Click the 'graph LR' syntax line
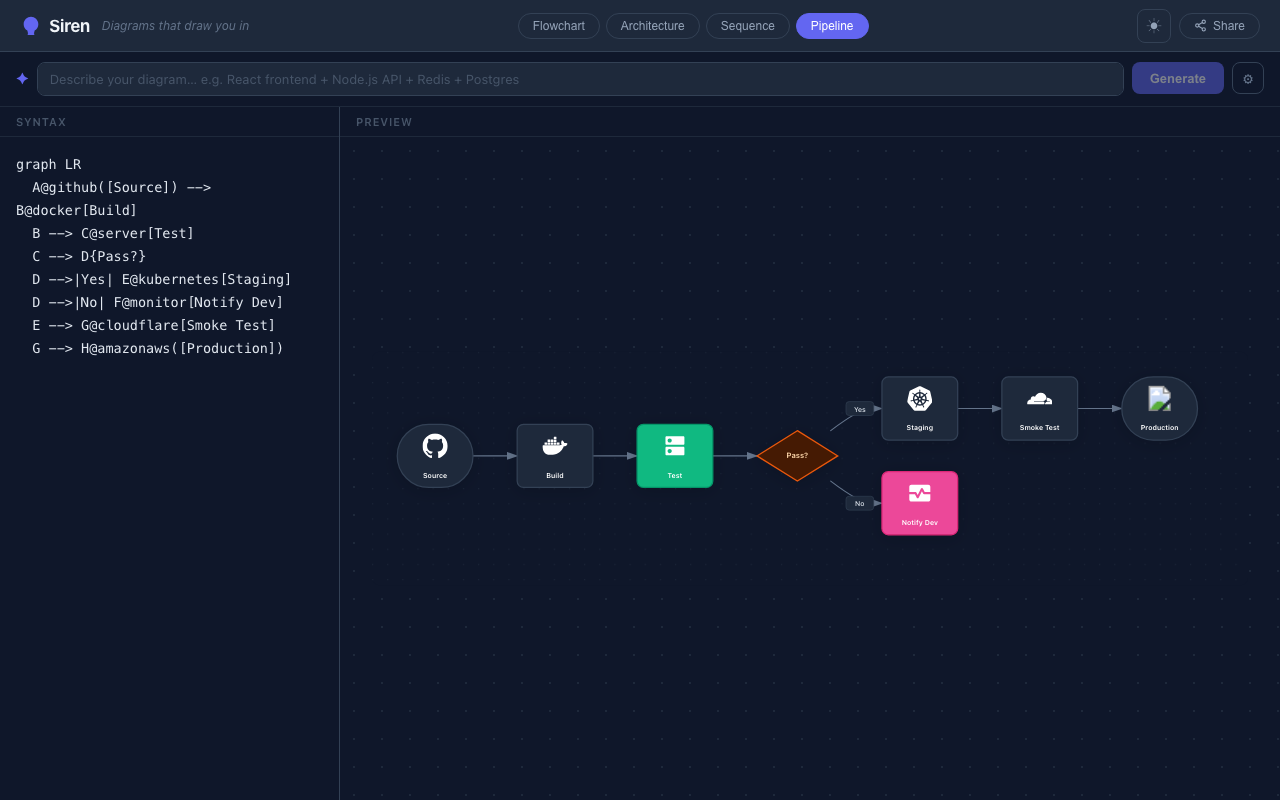This screenshot has height=800, width=1280. tap(49, 164)
